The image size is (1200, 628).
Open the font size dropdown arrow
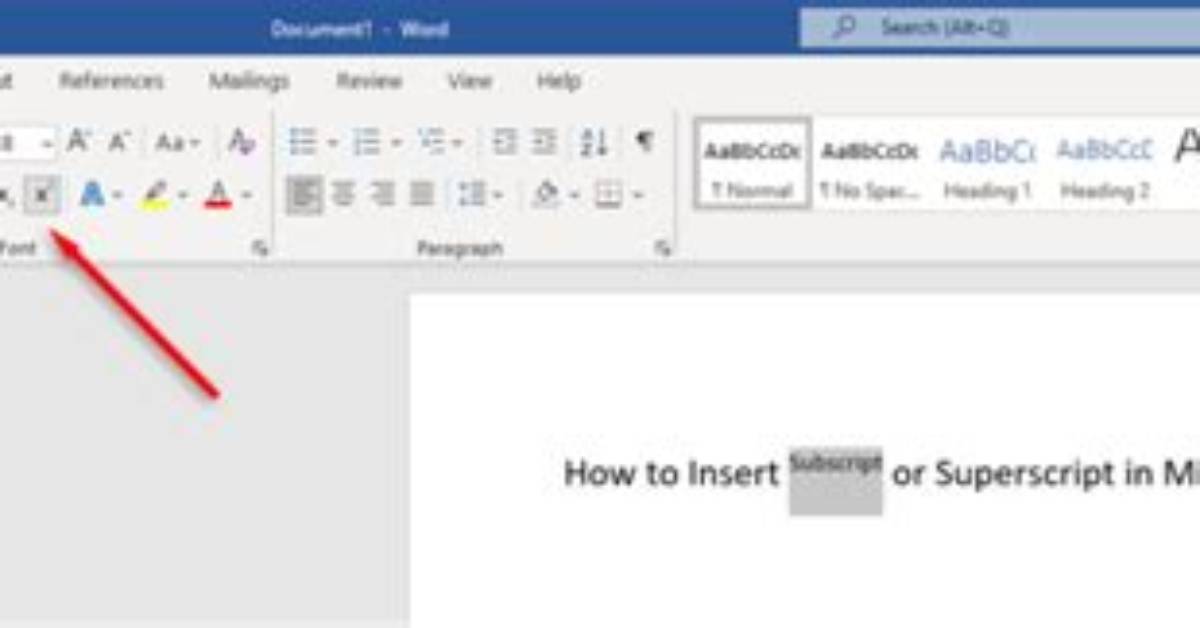point(47,144)
